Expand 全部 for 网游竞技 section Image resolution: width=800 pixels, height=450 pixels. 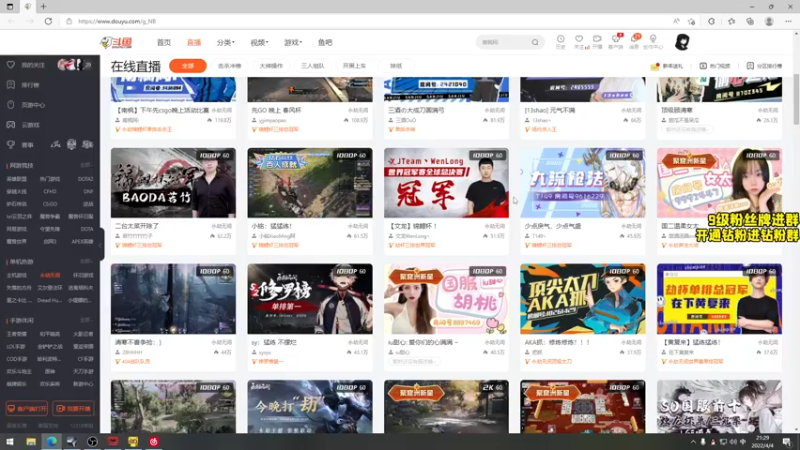pyautogui.click(x=86, y=165)
